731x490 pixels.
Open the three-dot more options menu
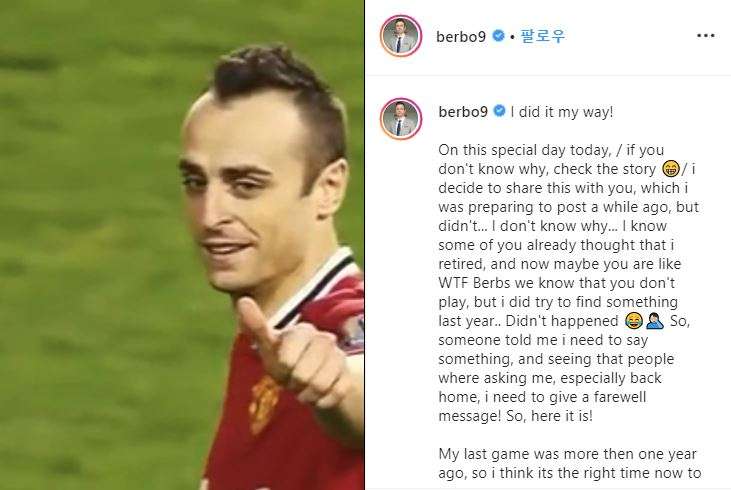click(705, 36)
